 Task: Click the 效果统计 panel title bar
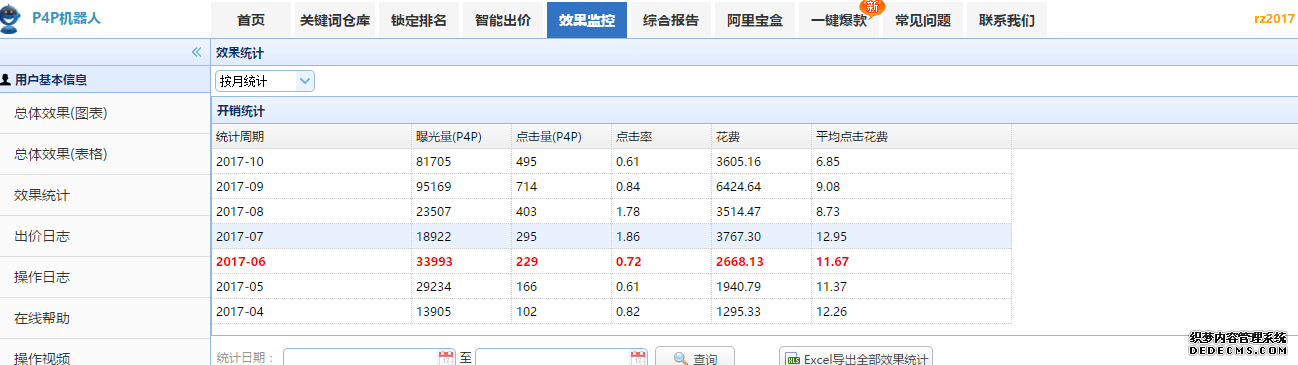point(754,53)
